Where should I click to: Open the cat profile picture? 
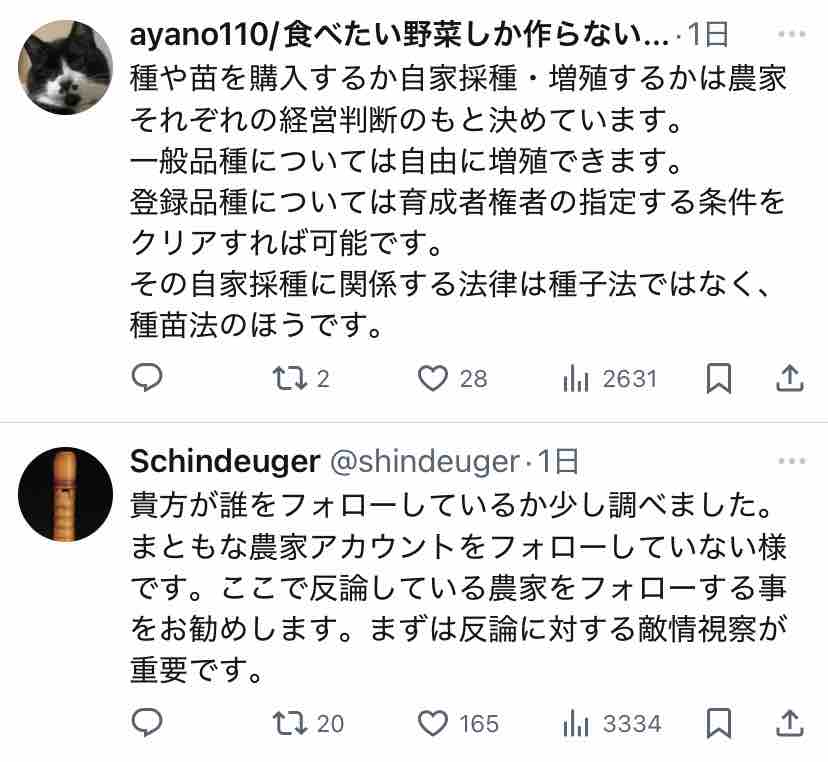coord(66,66)
